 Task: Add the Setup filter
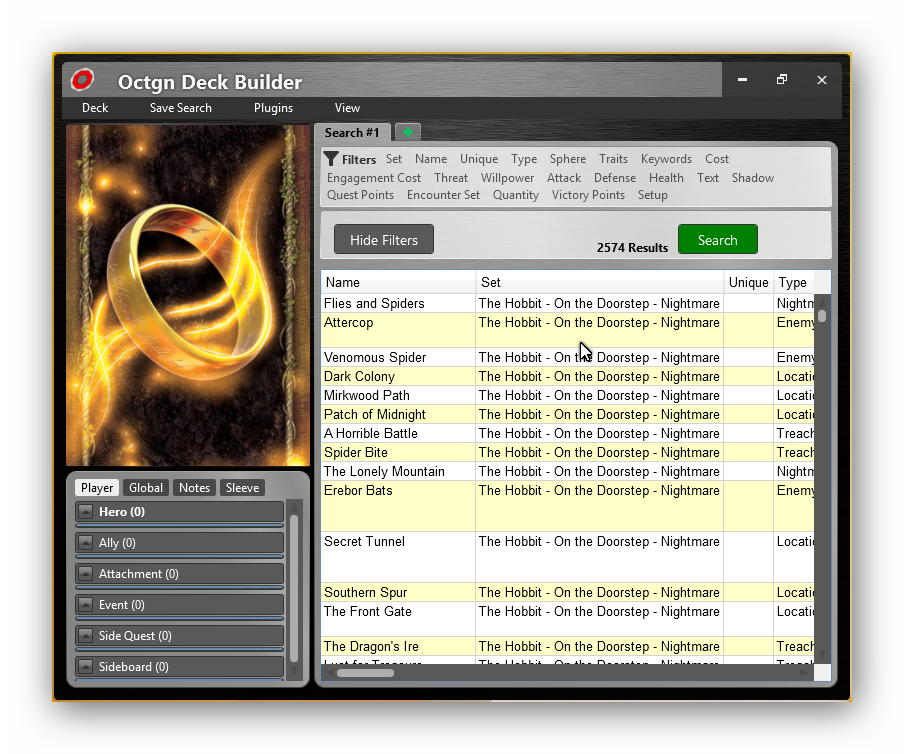[x=653, y=195]
